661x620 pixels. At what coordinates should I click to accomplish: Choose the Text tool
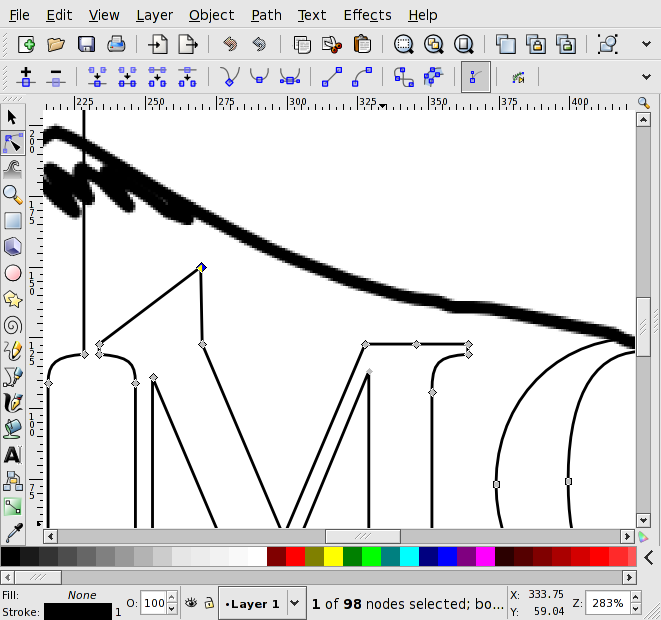[x=13, y=455]
